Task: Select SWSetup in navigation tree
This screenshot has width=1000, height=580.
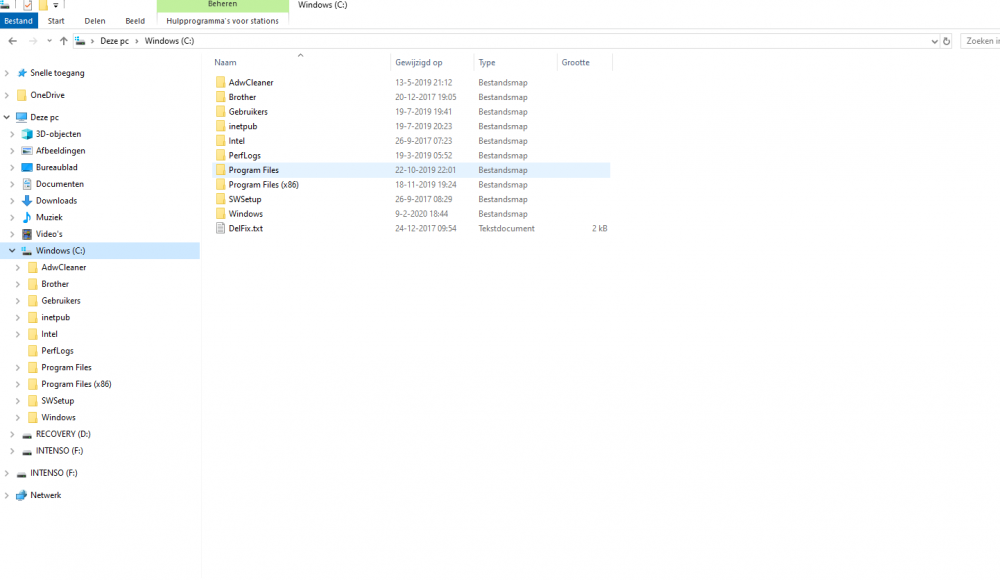Action: [x=57, y=401]
